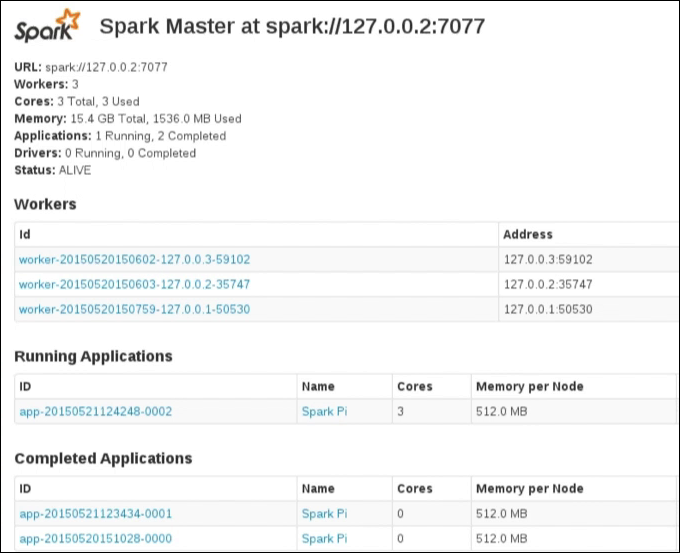
Task: Select URL value spark://127.0.0.2:7077 text
Action: pyautogui.click(x=106, y=67)
